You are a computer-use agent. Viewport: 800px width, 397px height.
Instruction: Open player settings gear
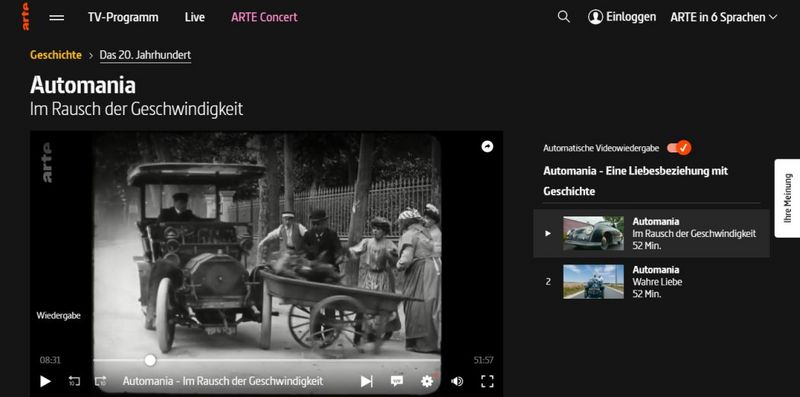coord(427,381)
